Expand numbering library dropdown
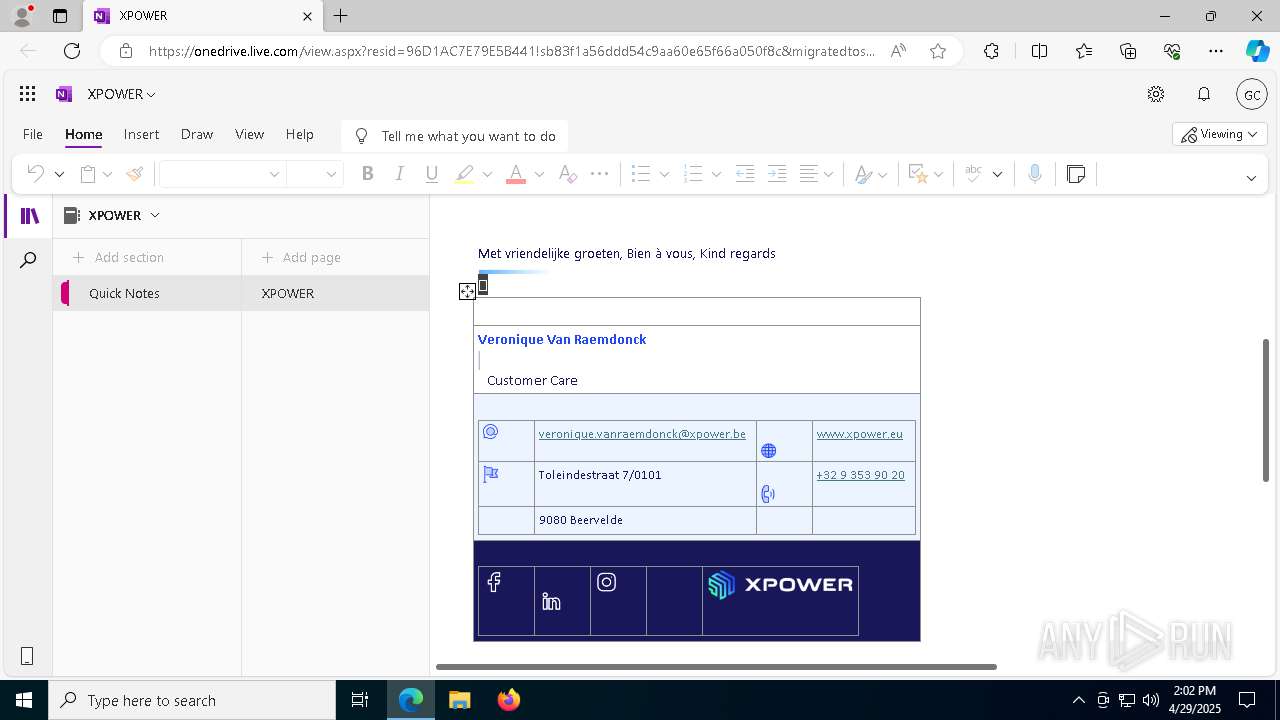This screenshot has height=720, width=1280. pos(716,174)
